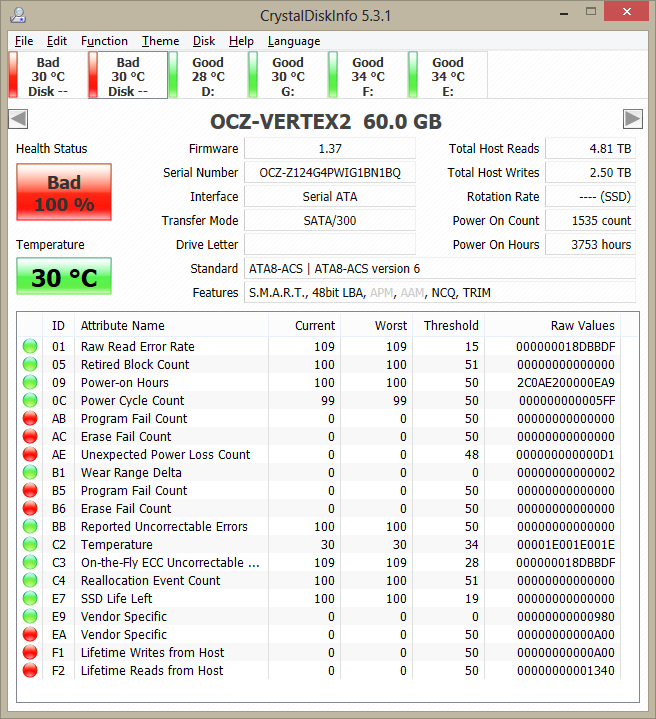
Task: Click the Transfer Mode field SATA/300
Action: 330,221
